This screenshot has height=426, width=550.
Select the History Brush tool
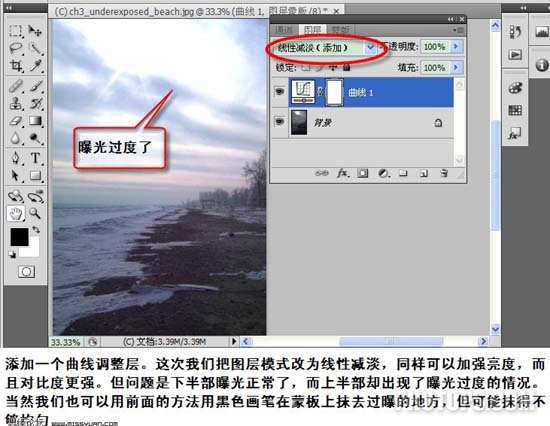click(x=35, y=104)
